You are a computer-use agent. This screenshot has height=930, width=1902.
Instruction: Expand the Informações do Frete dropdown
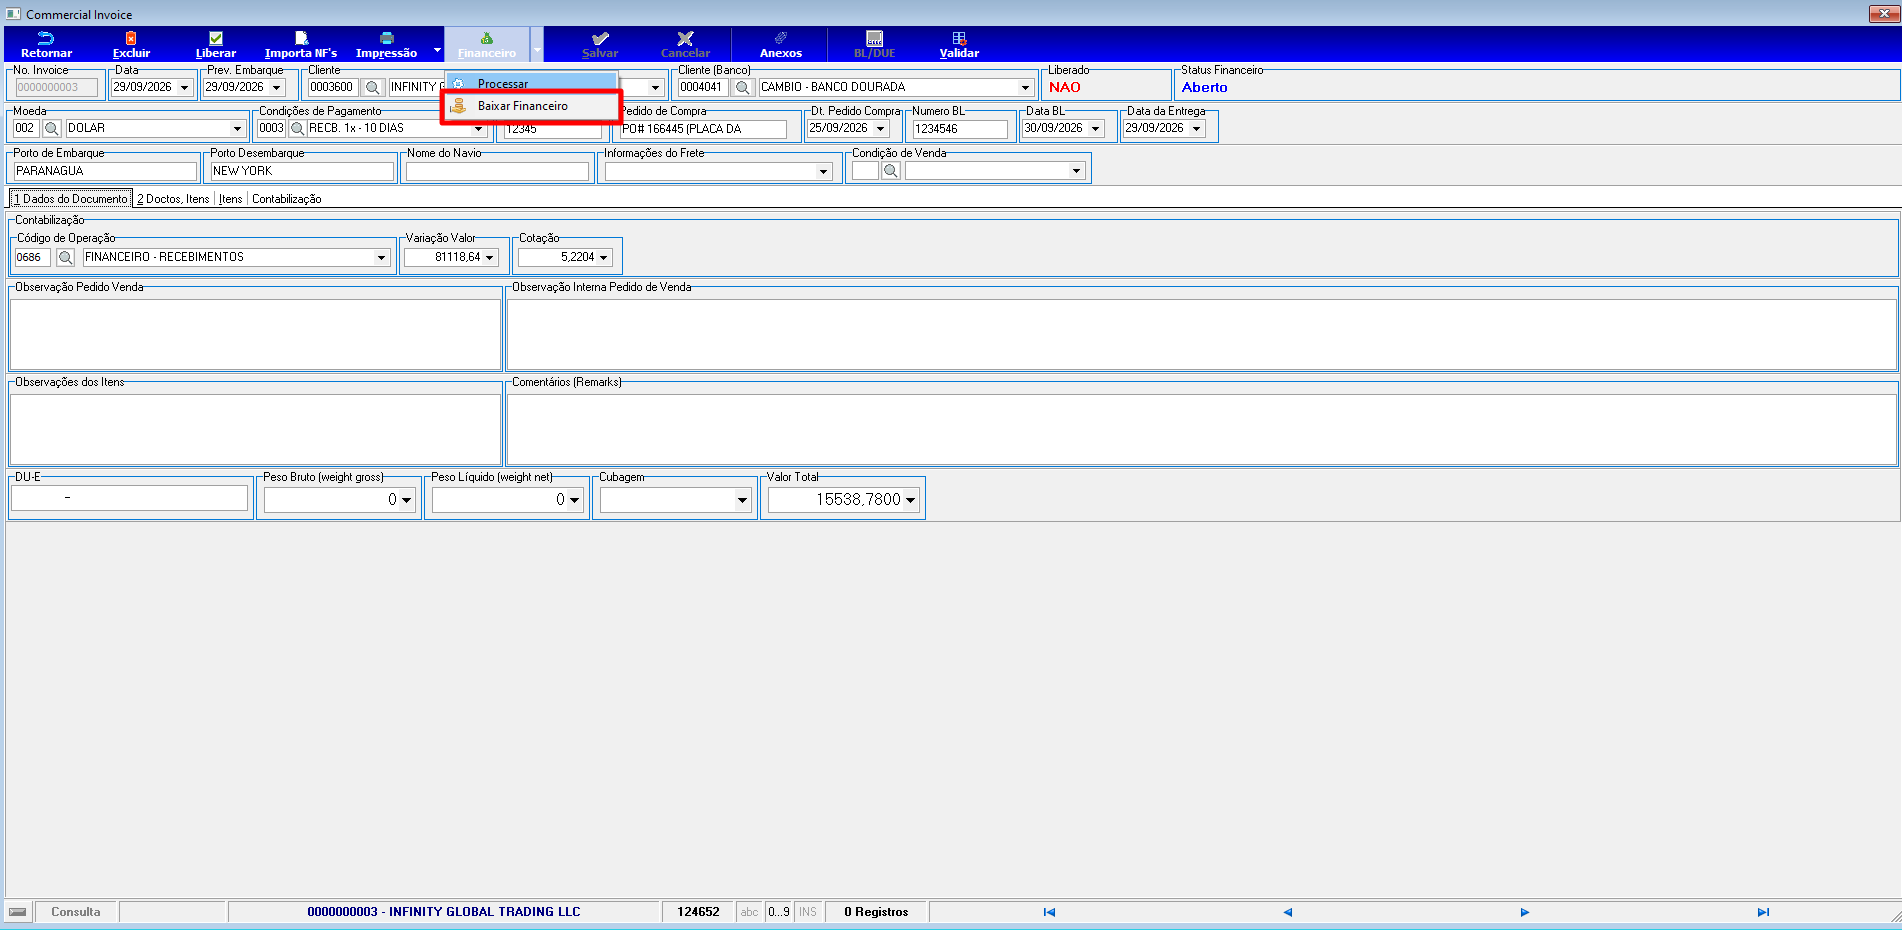[x=824, y=171]
